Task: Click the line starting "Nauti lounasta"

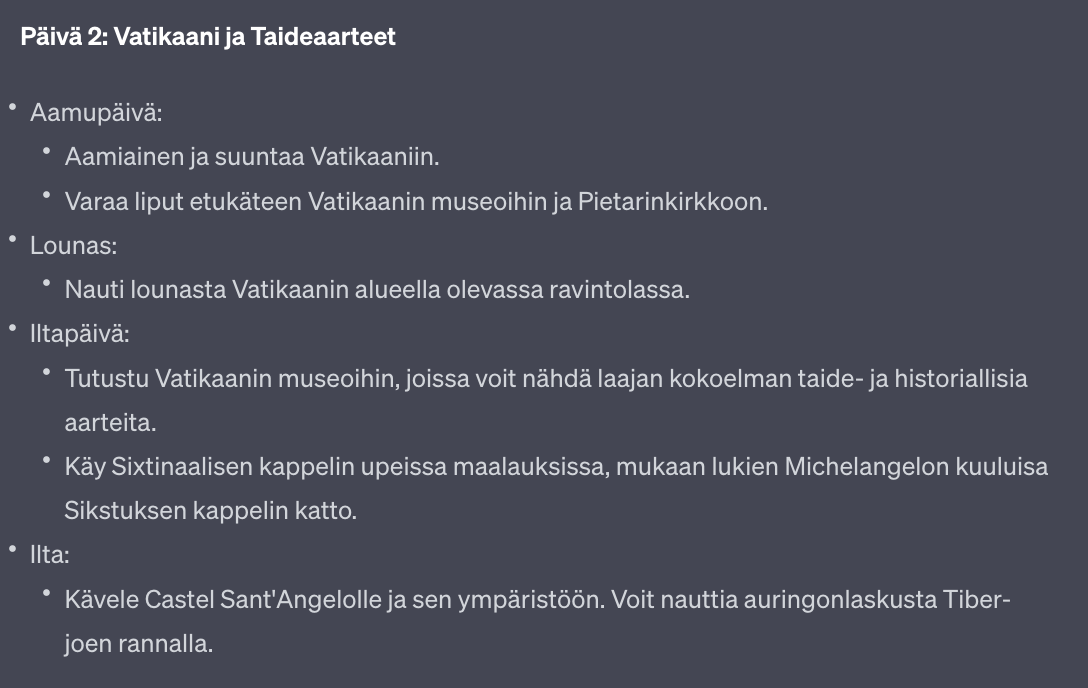Action: (377, 290)
